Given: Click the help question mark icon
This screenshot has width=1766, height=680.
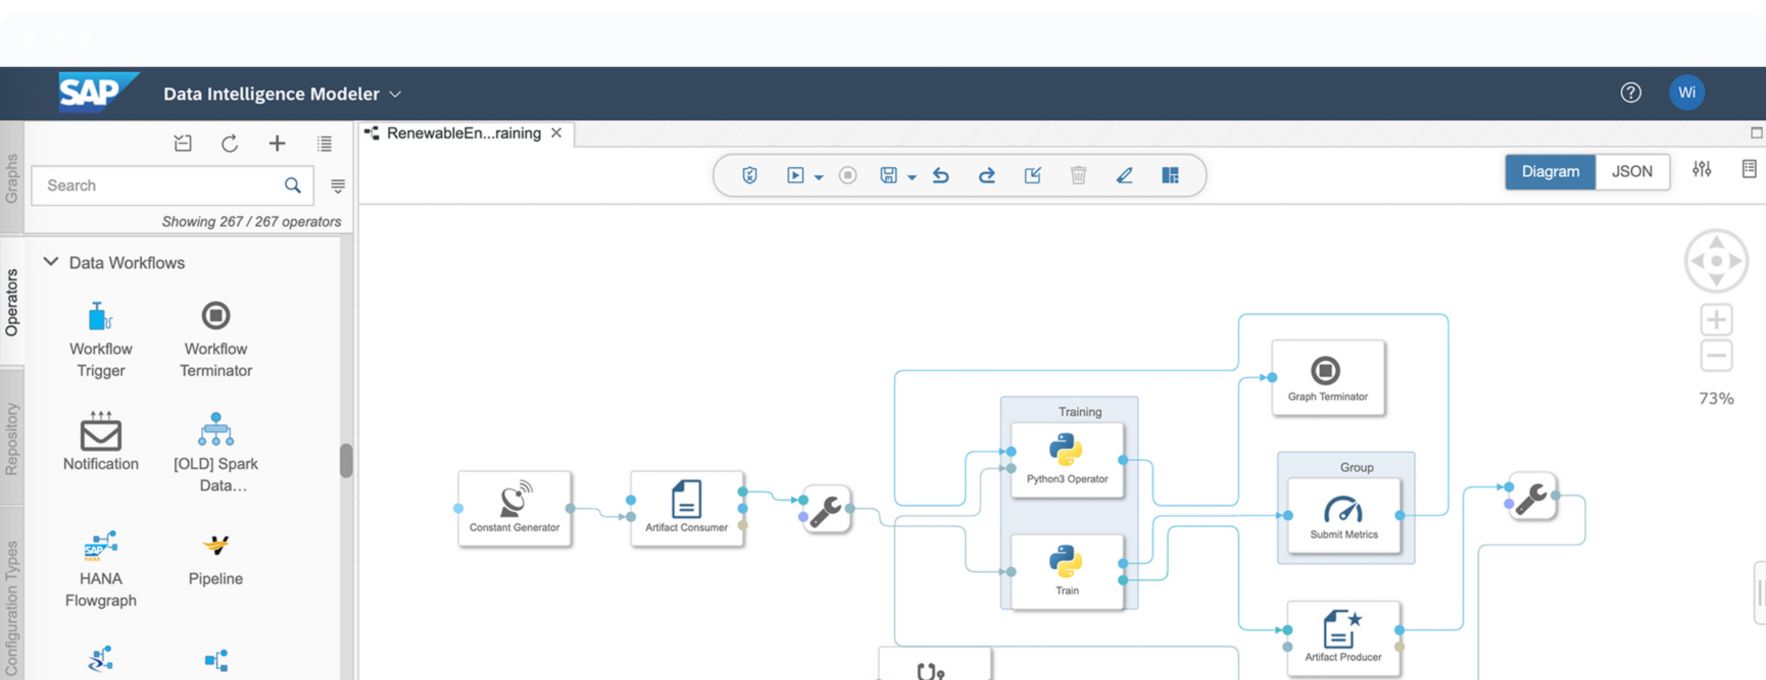Looking at the screenshot, I should click(x=1631, y=93).
